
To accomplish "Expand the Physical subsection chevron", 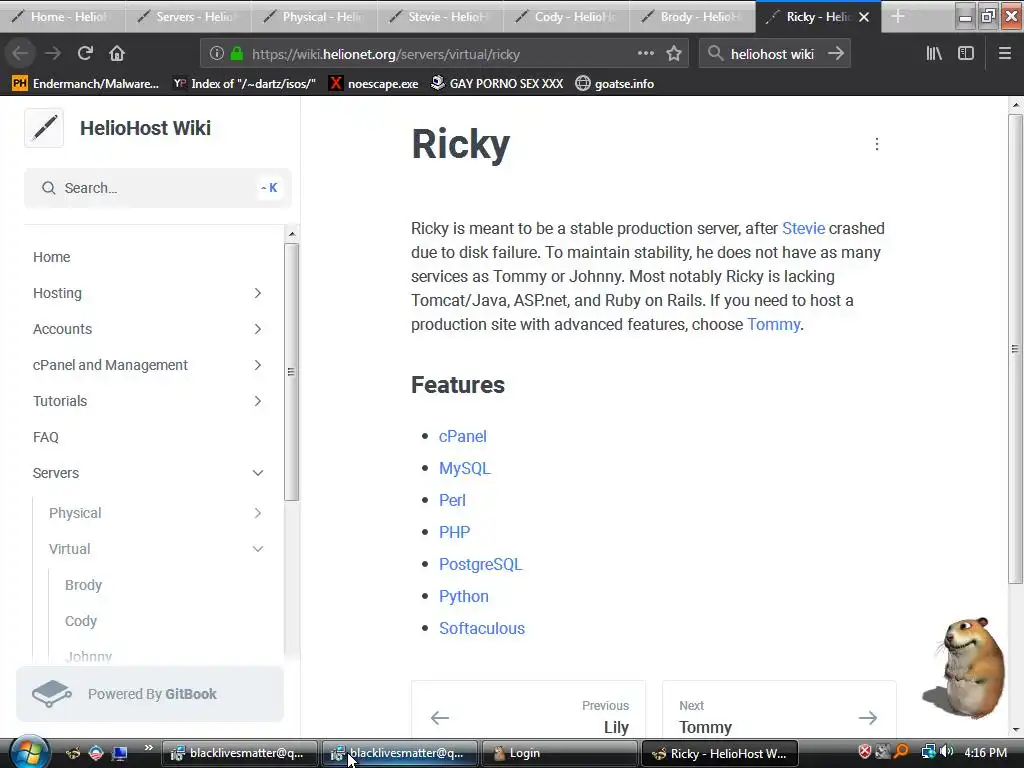I will 258,513.
